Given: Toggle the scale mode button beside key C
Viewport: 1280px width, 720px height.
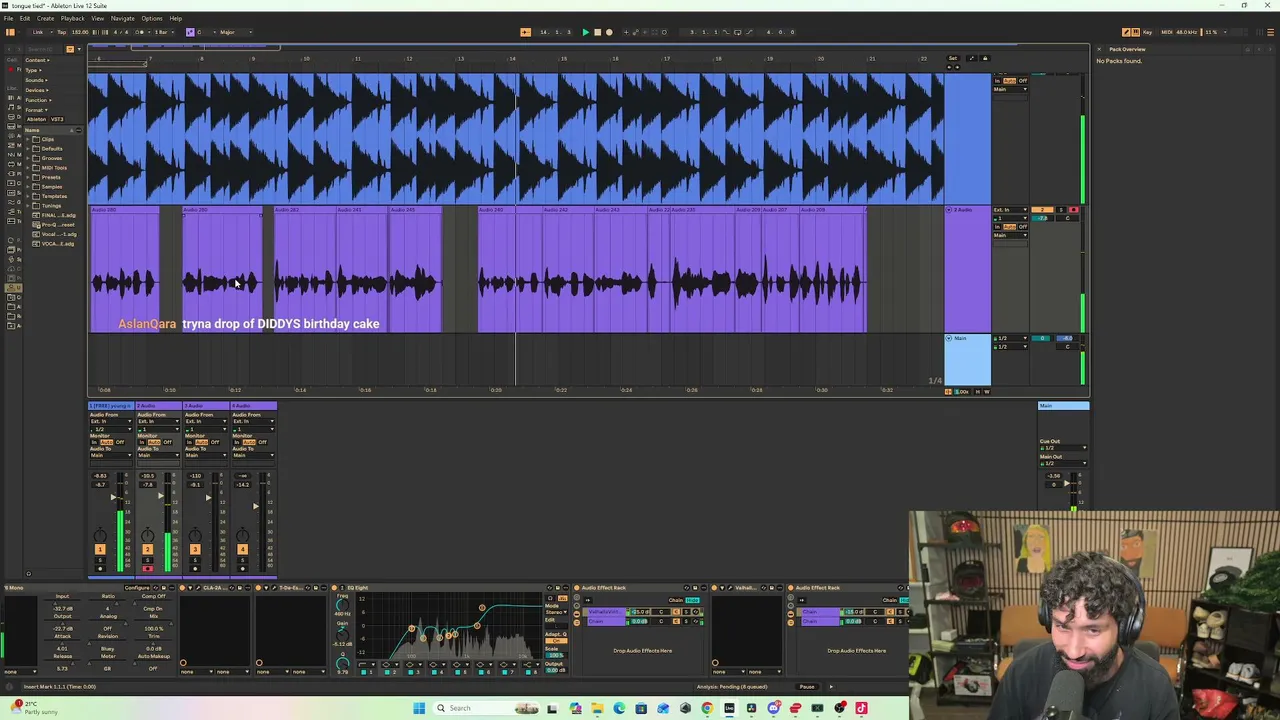Looking at the screenshot, I should pyautogui.click(x=190, y=32).
